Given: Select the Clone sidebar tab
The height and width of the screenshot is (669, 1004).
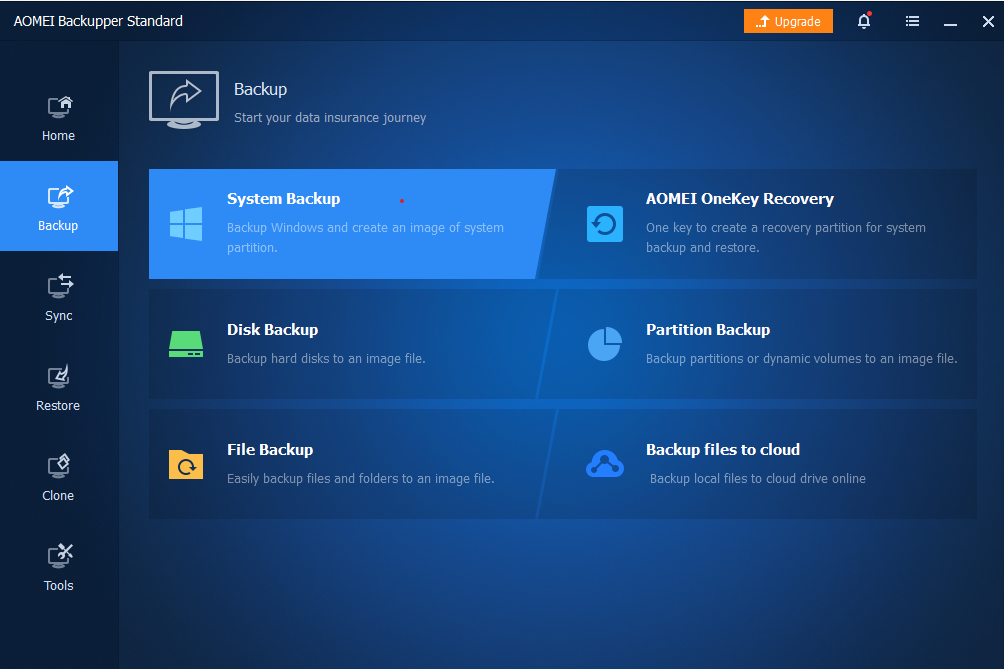Looking at the screenshot, I should click(59, 477).
